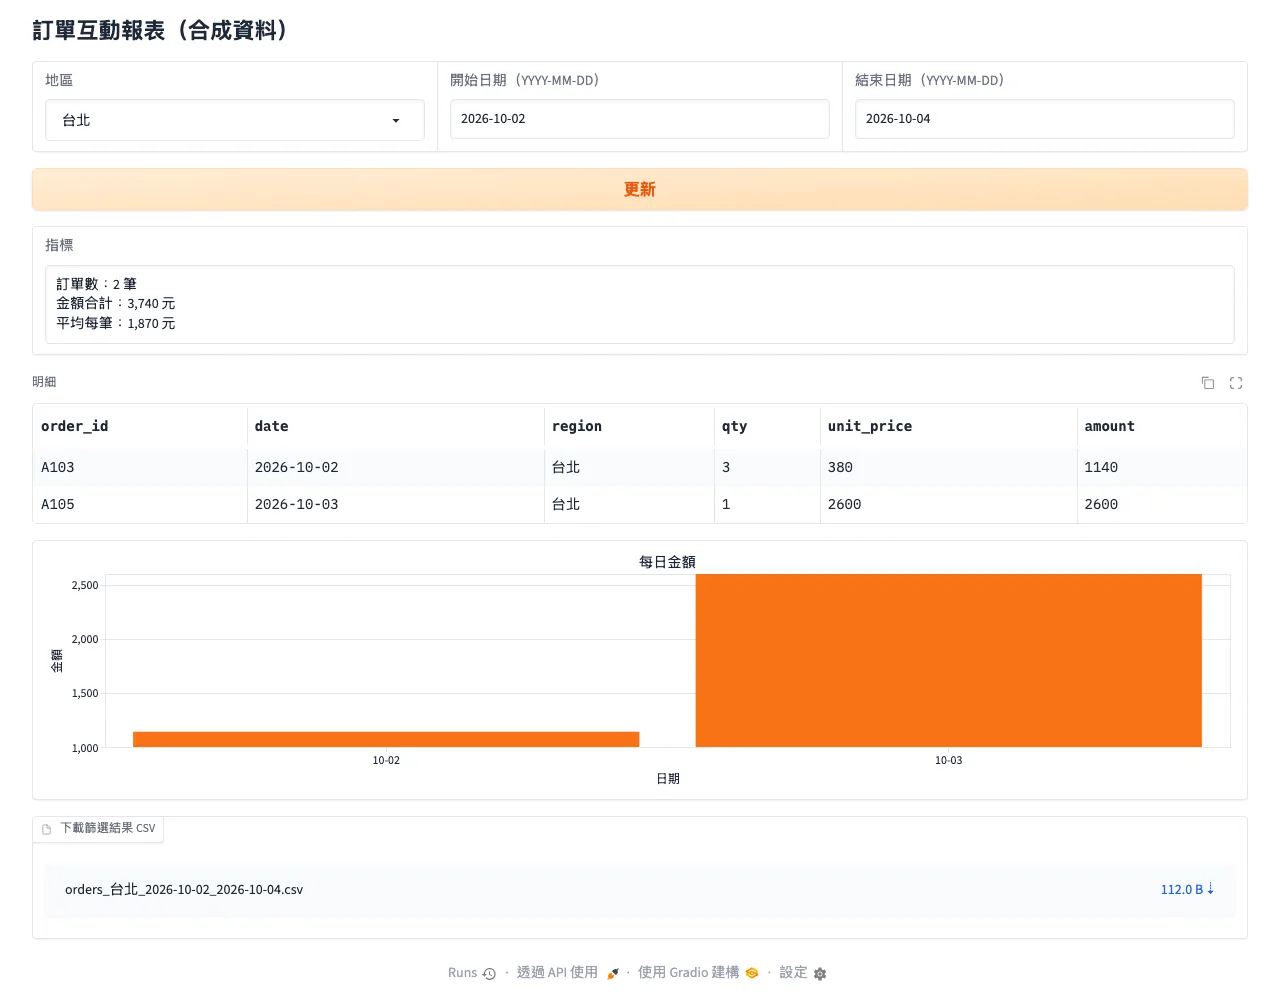
Task: Click the 10-02 bar in 每日金額 chart
Action: [386, 739]
